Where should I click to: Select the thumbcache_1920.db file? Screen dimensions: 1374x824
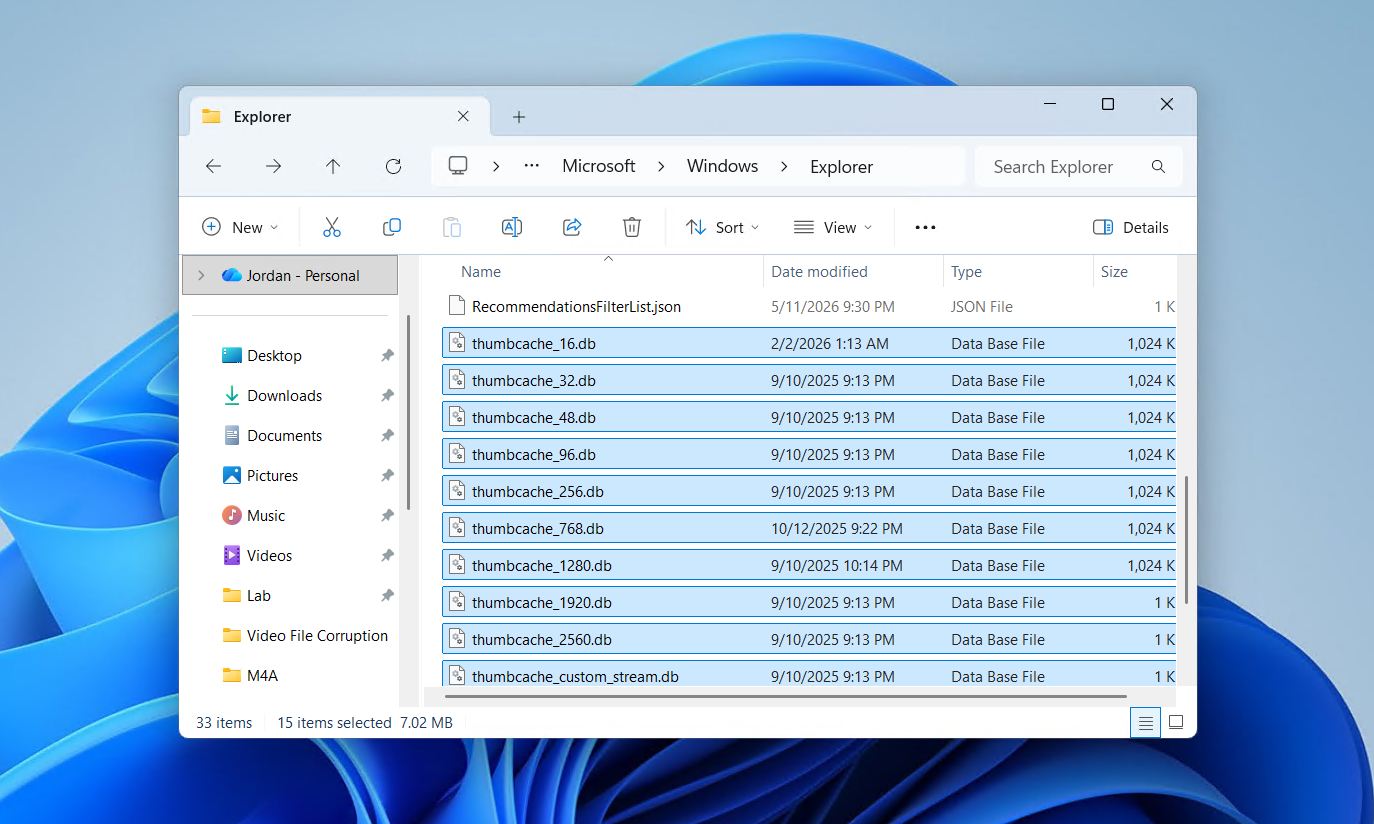point(809,603)
